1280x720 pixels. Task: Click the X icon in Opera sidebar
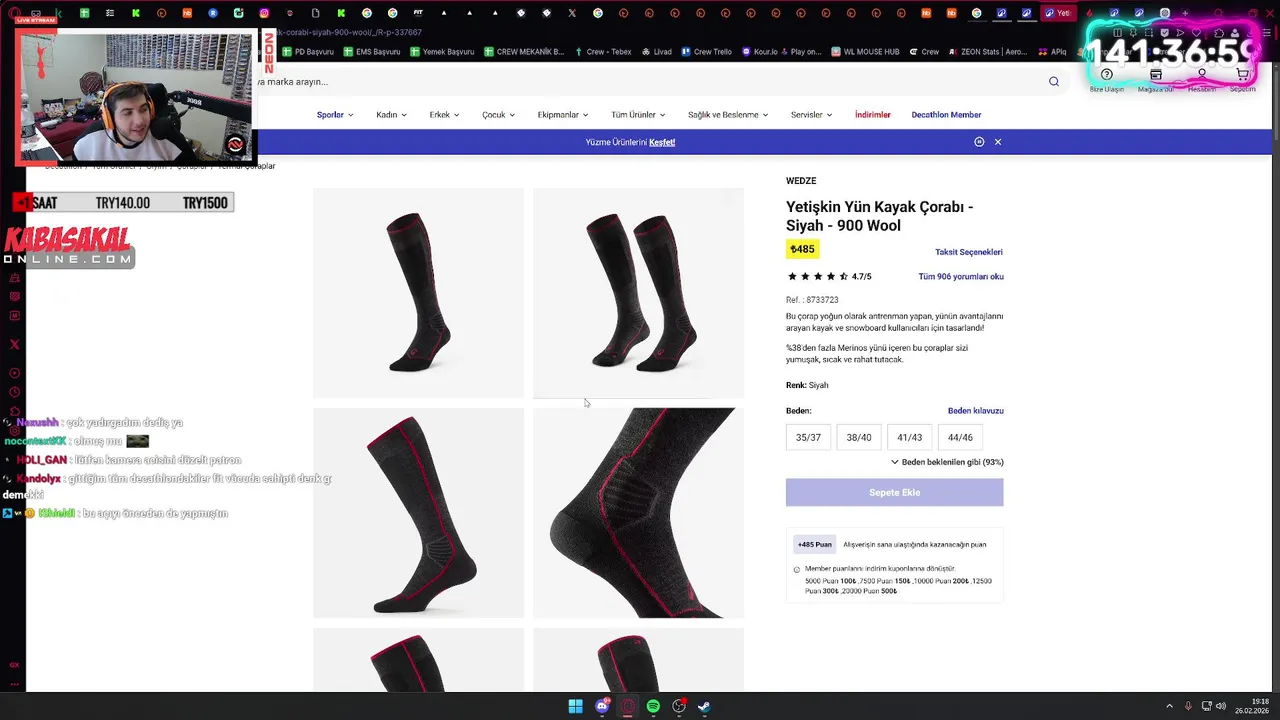click(x=14, y=344)
